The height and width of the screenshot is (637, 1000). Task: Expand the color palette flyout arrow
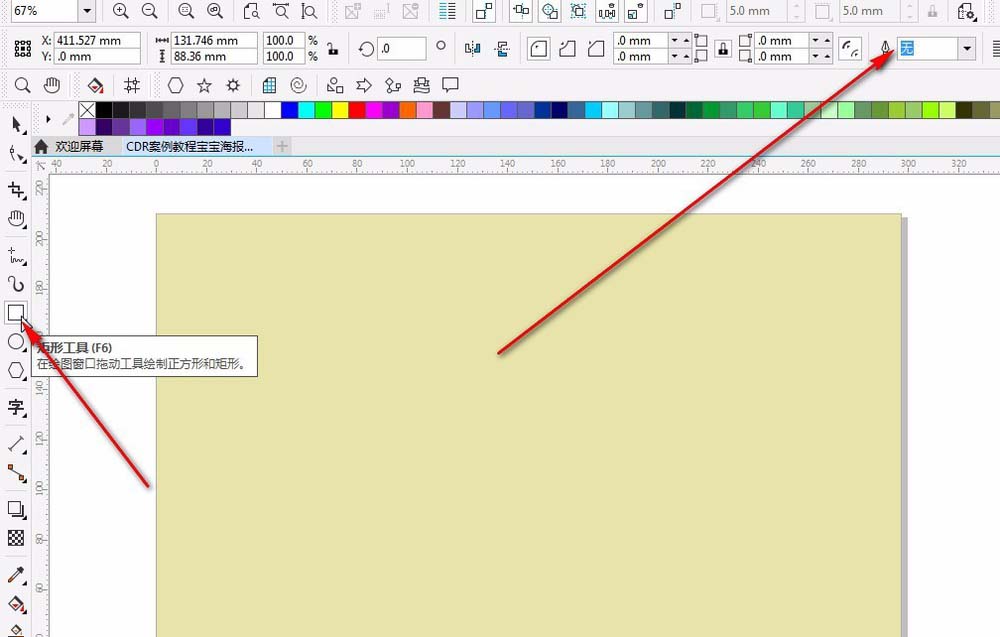click(x=48, y=119)
